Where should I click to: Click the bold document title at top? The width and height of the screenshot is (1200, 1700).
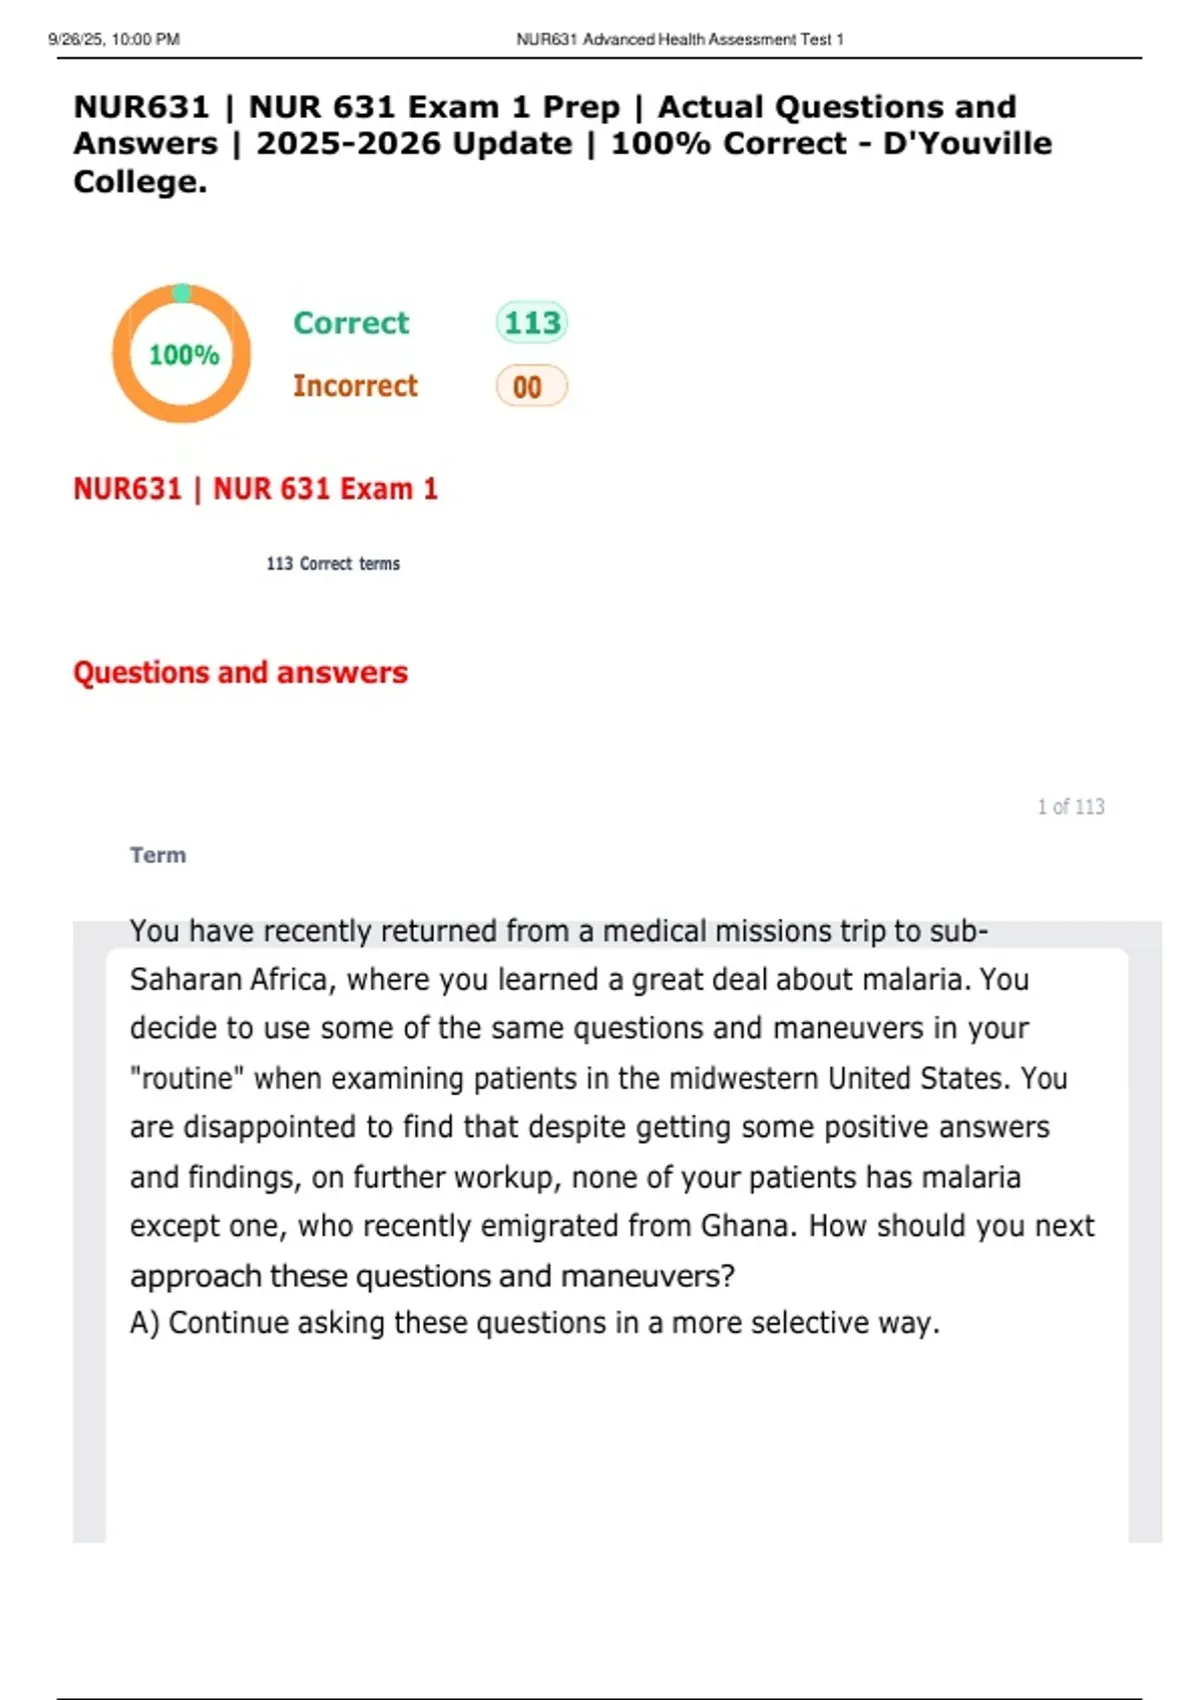click(x=562, y=144)
